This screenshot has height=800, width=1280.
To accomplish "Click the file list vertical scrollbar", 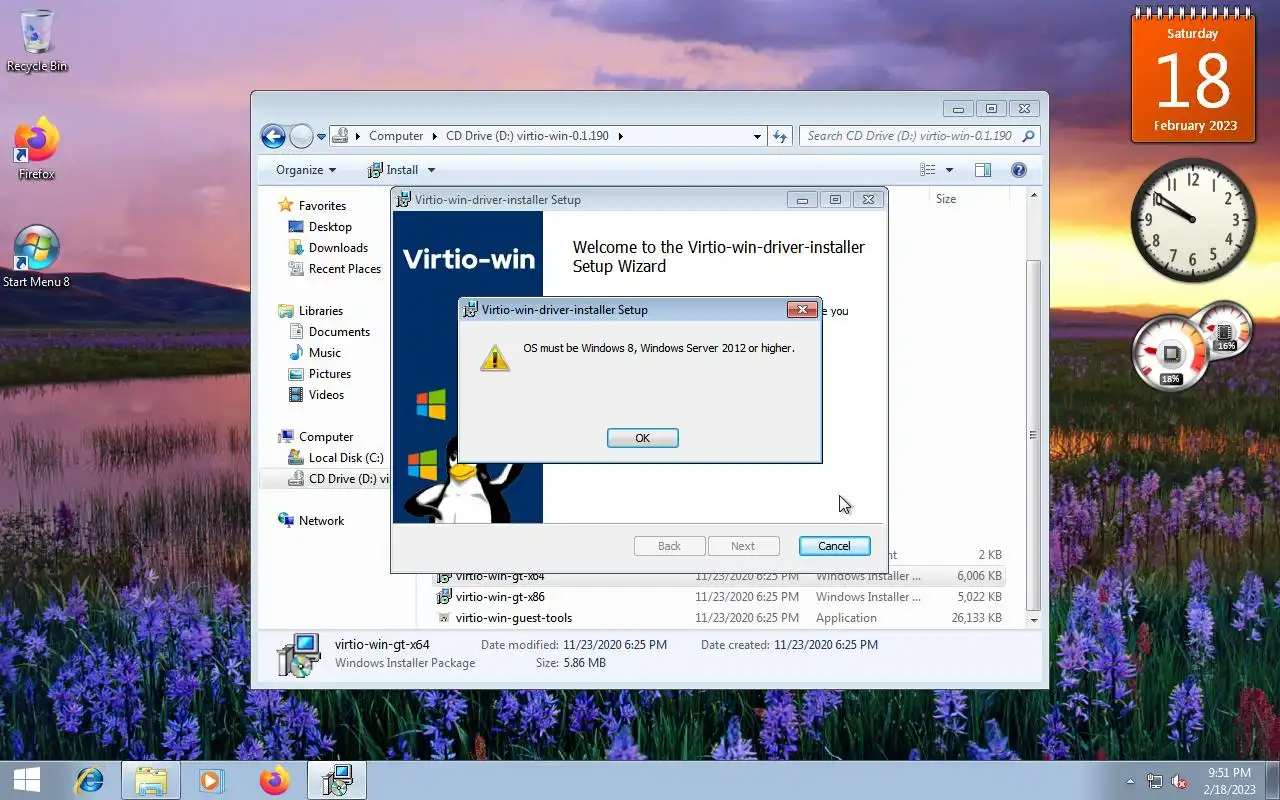I will coord(1033,435).
